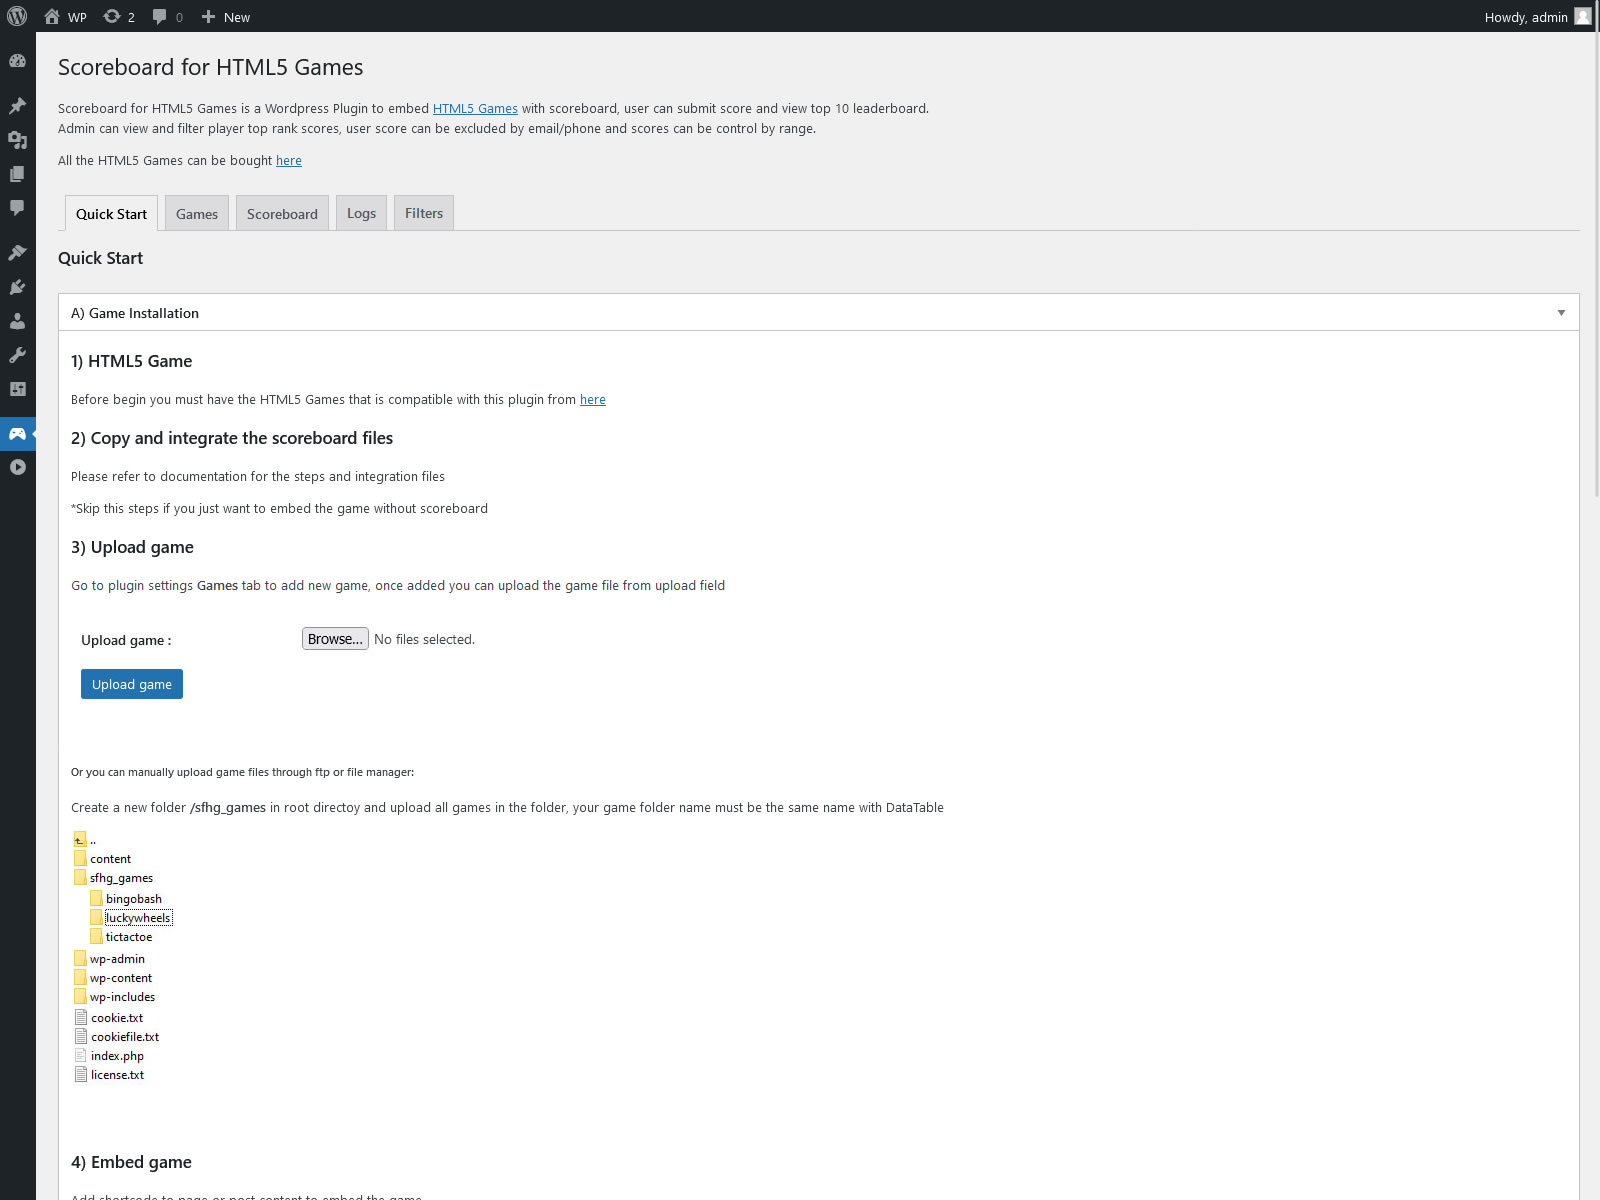Click the HTML5 Games link

(x=475, y=108)
